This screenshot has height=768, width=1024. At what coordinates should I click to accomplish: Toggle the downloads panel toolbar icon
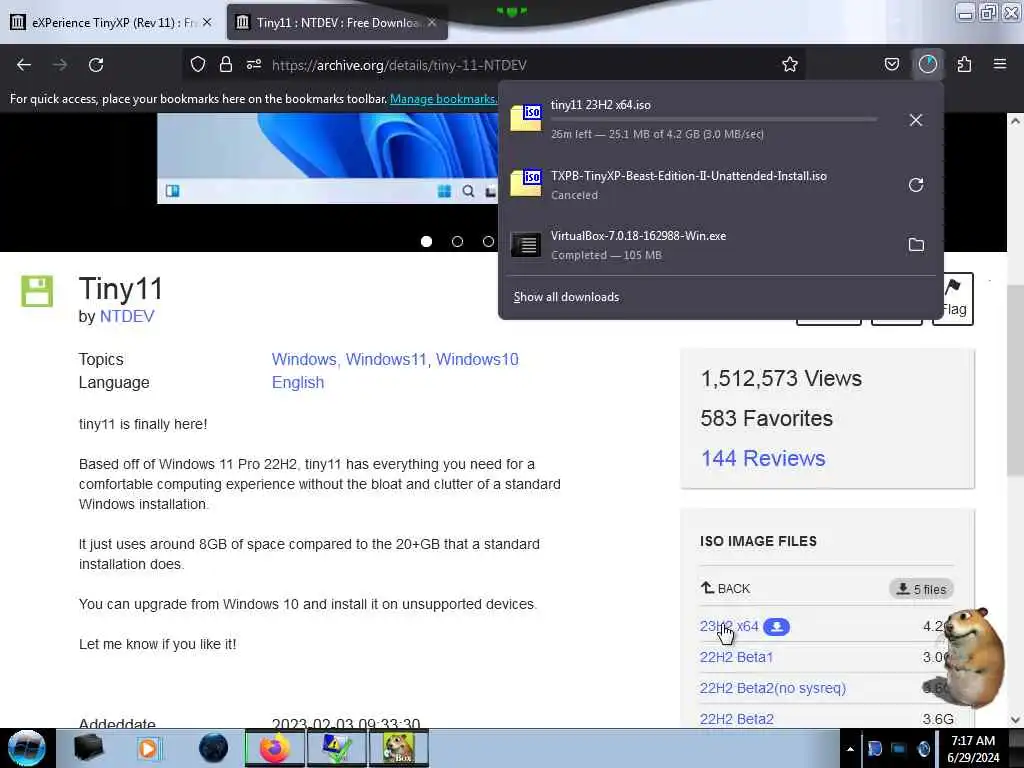click(928, 64)
